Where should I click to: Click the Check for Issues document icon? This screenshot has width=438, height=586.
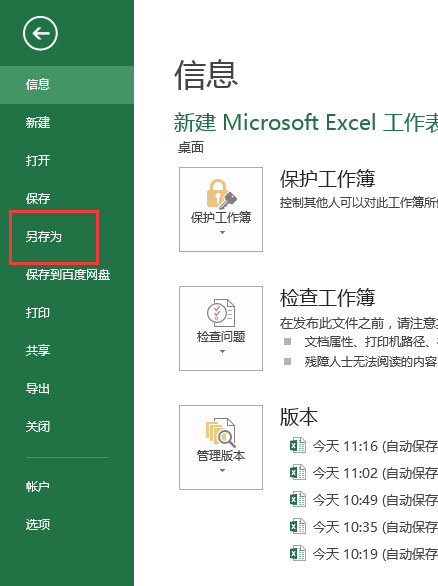coord(221,312)
